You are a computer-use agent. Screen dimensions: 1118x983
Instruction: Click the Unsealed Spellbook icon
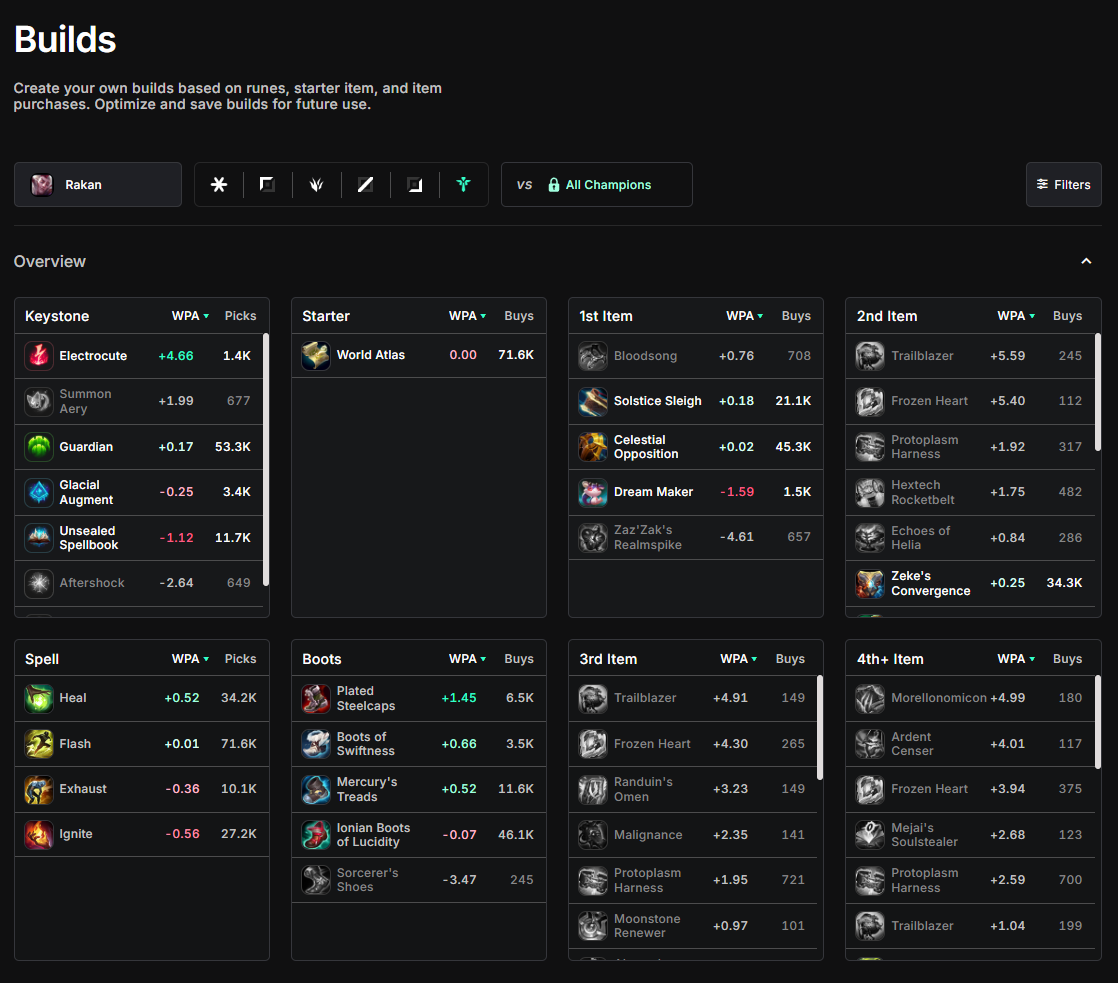pyautogui.click(x=39, y=537)
